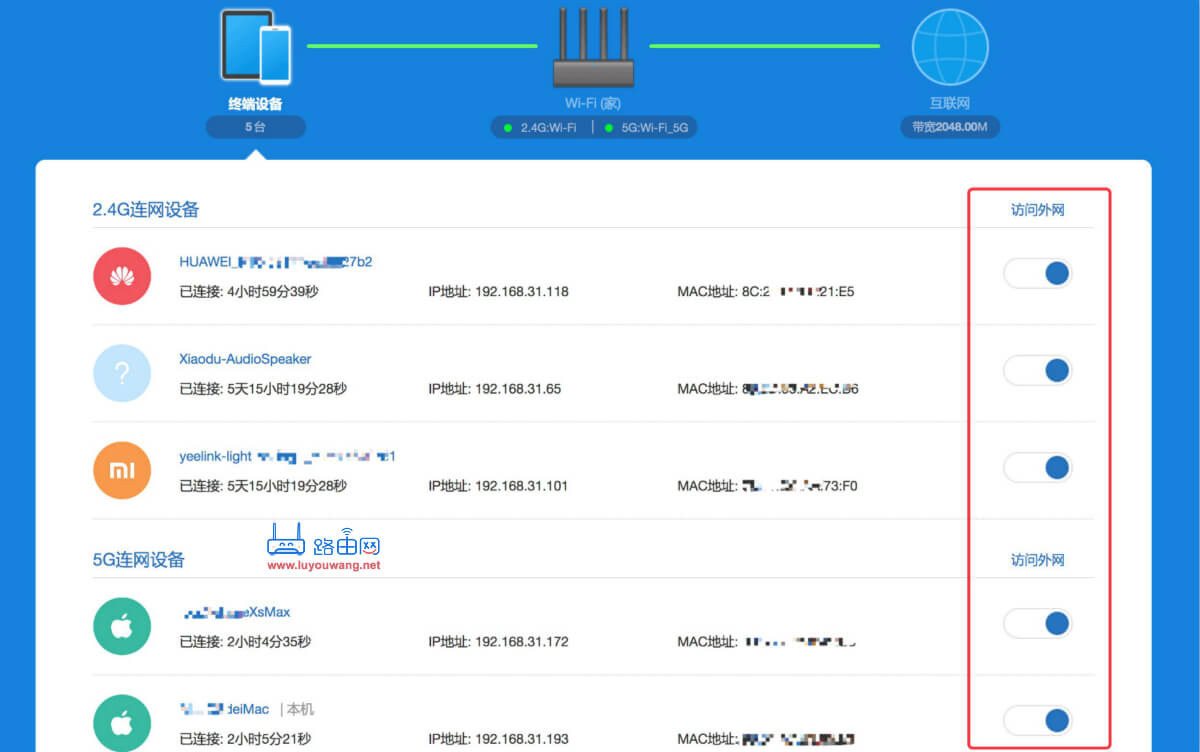Toggle 访问外网 for Xiaodu-AudioSpeaker

pos(1038,370)
